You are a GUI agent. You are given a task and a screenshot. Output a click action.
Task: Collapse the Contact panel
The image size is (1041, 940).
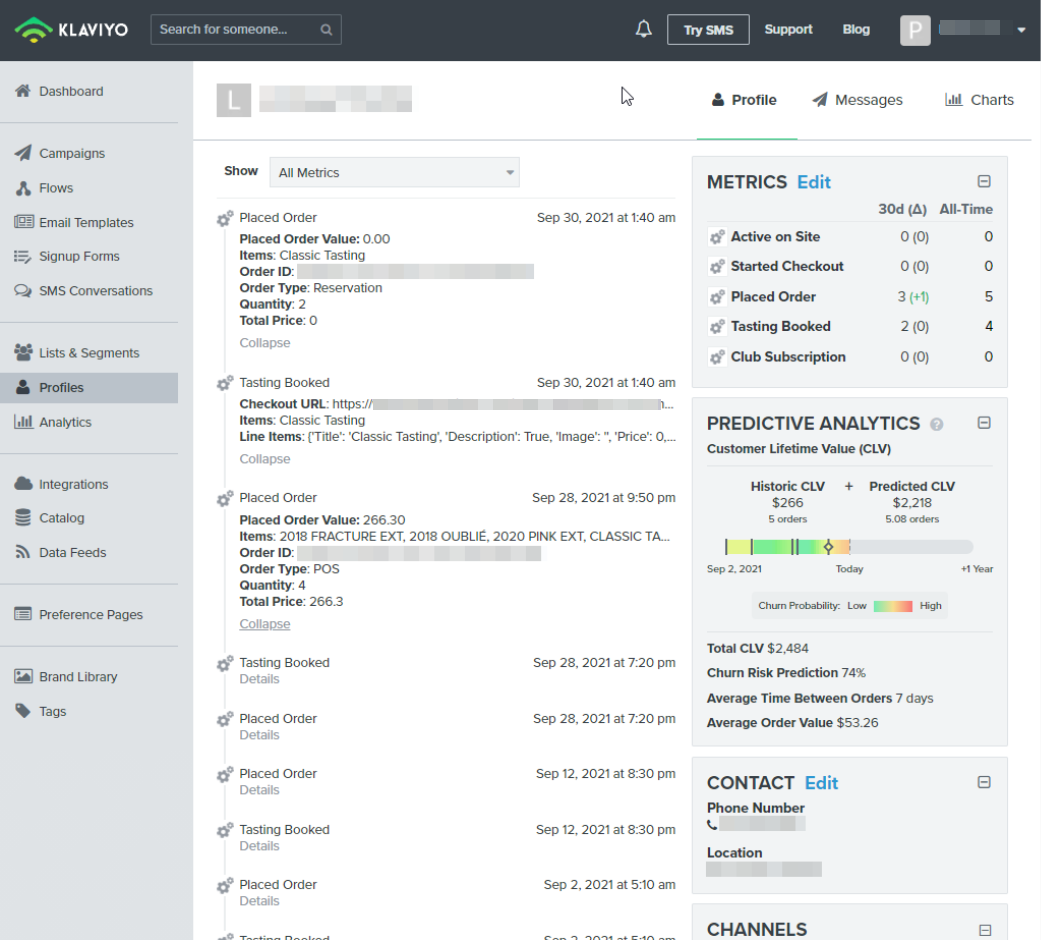point(984,782)
